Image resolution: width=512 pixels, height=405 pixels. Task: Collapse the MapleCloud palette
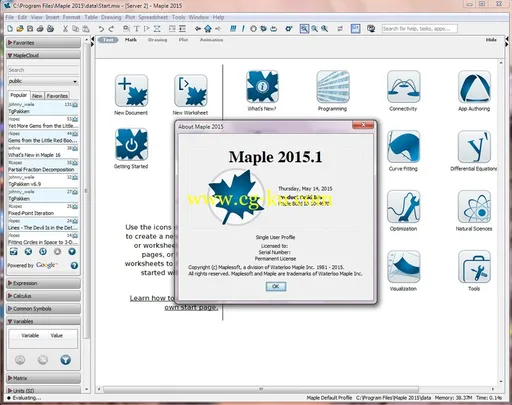[43, 55]
